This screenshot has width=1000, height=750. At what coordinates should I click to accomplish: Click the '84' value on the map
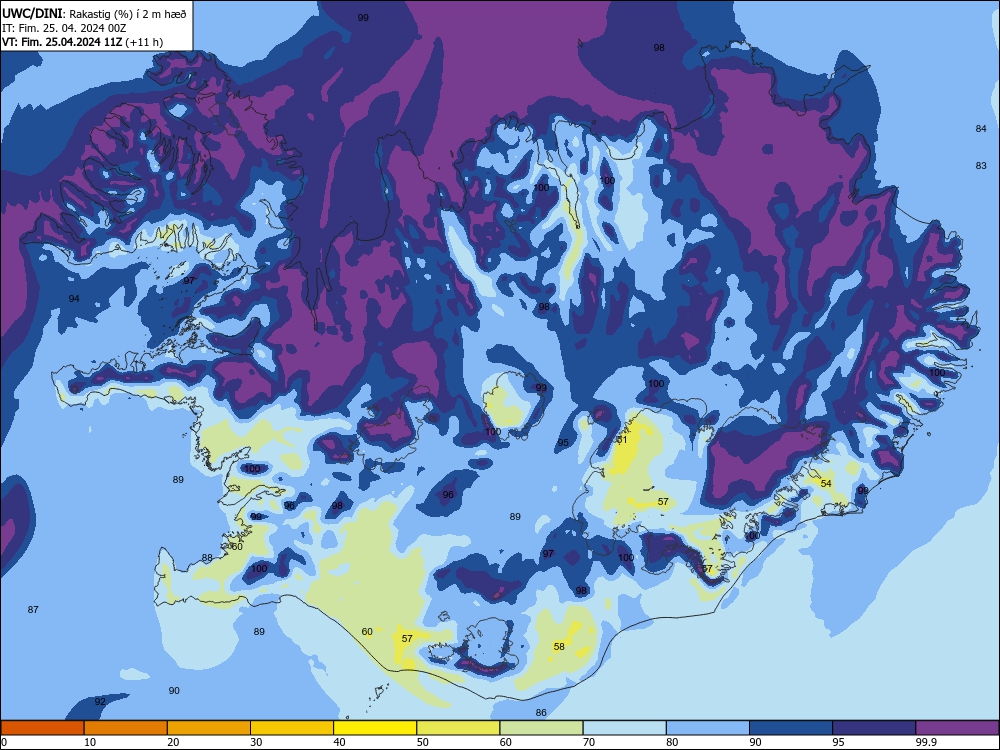tap(981, 129)
